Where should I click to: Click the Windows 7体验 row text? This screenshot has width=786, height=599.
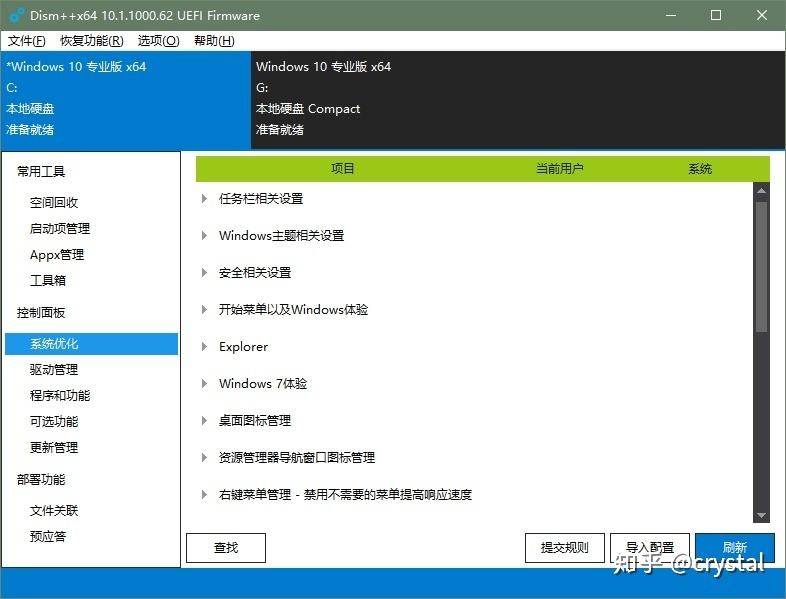click(x=263, y=383)
